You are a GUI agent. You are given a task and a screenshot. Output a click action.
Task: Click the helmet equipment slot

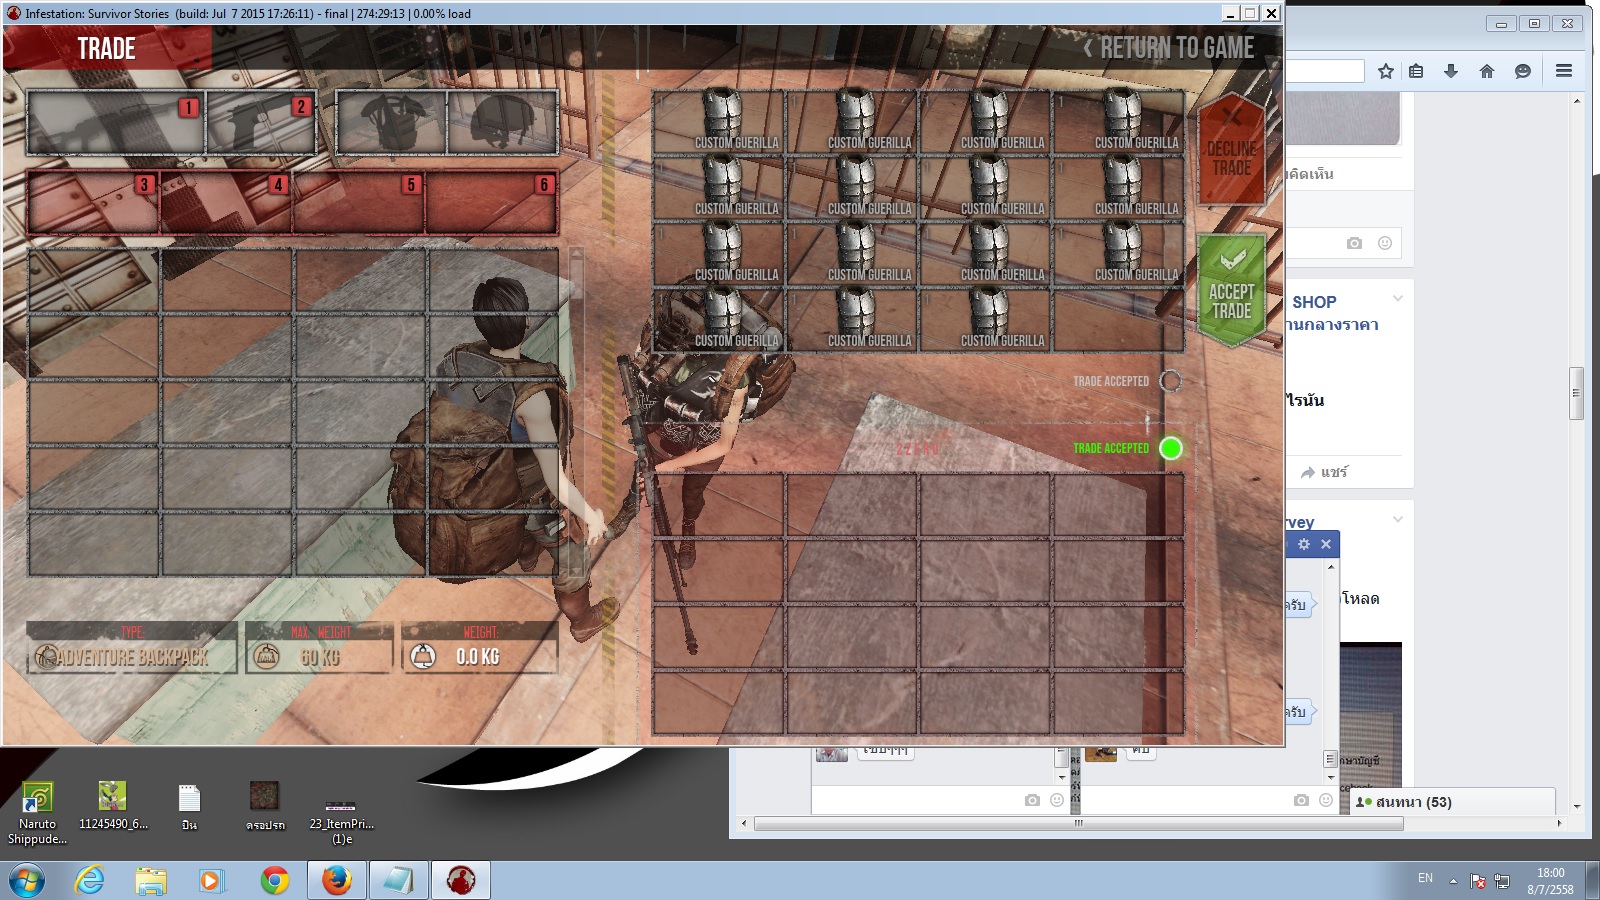(x=503, y=122)
